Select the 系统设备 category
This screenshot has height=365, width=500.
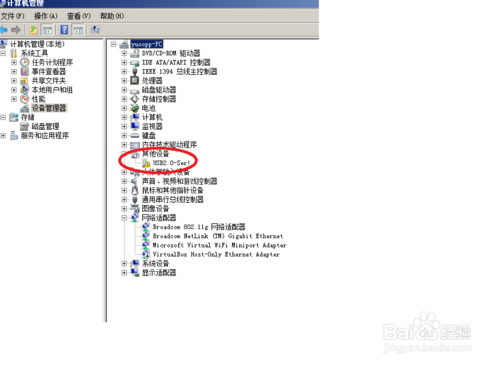tap(155, 263)
